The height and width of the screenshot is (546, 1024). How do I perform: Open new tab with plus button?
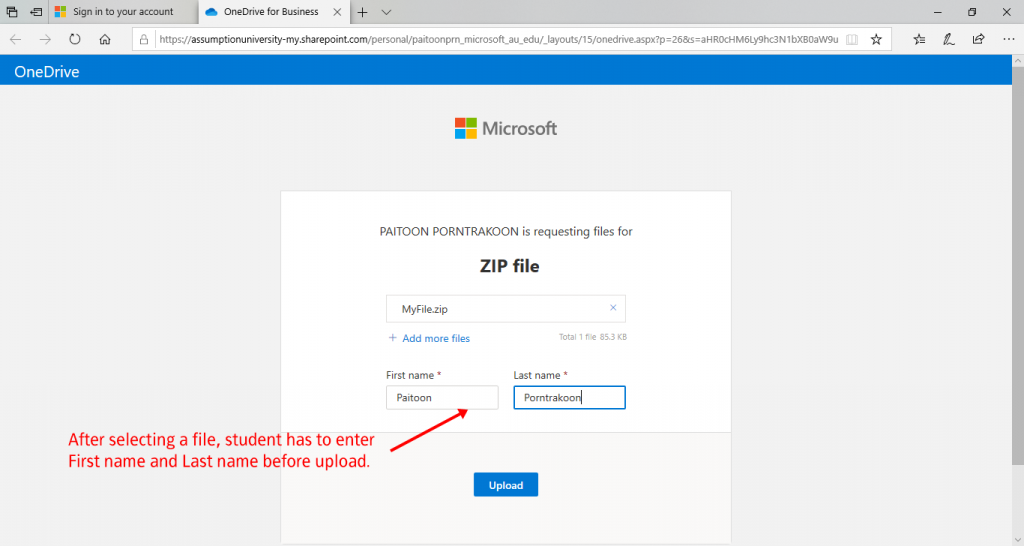coord(362,12)
